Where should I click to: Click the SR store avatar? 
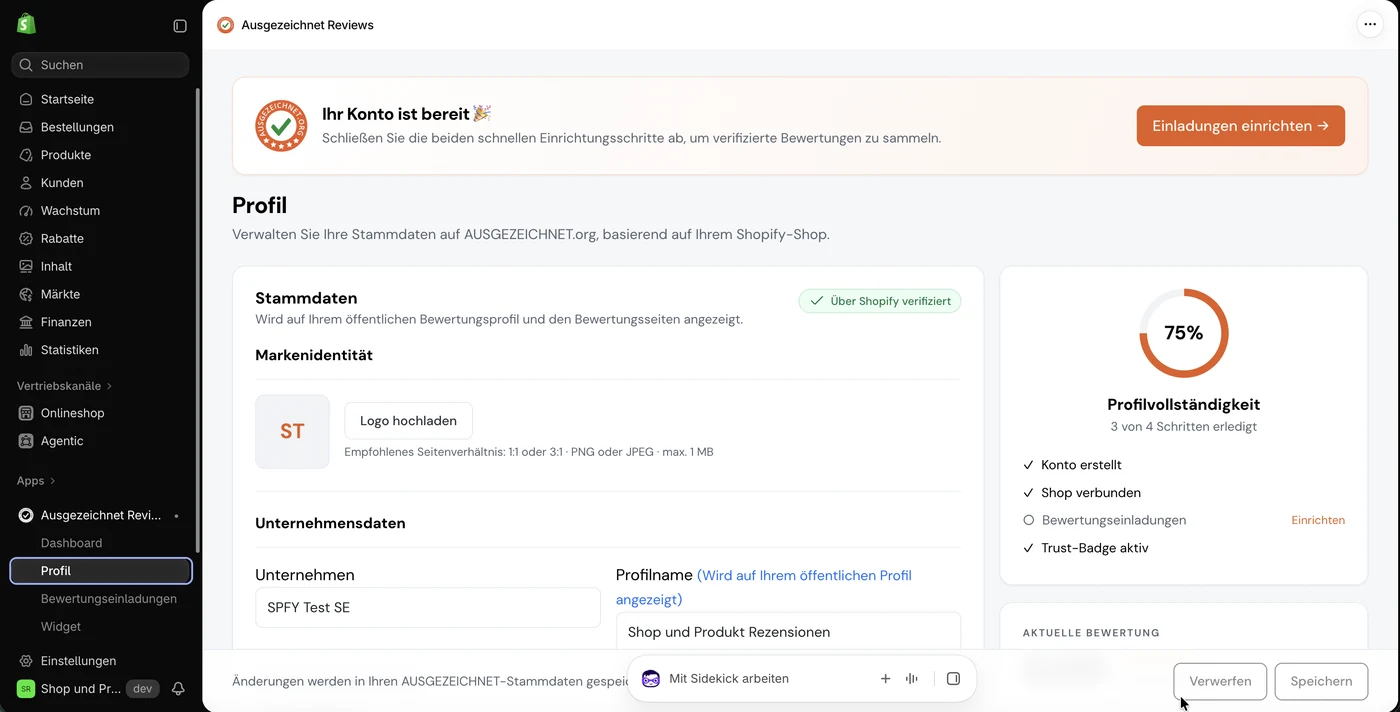(x=26, y=689)
